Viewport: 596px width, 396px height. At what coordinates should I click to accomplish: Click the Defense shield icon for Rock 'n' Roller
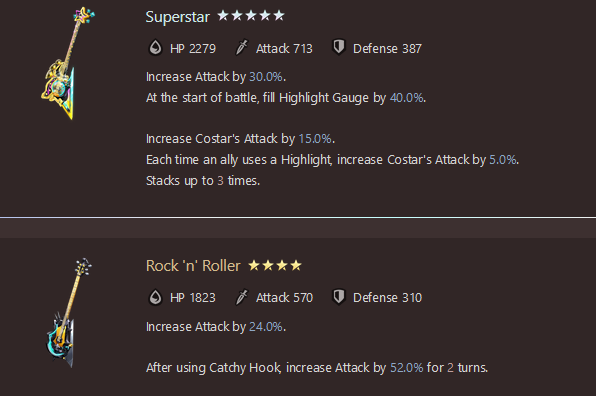click(339, 296)
